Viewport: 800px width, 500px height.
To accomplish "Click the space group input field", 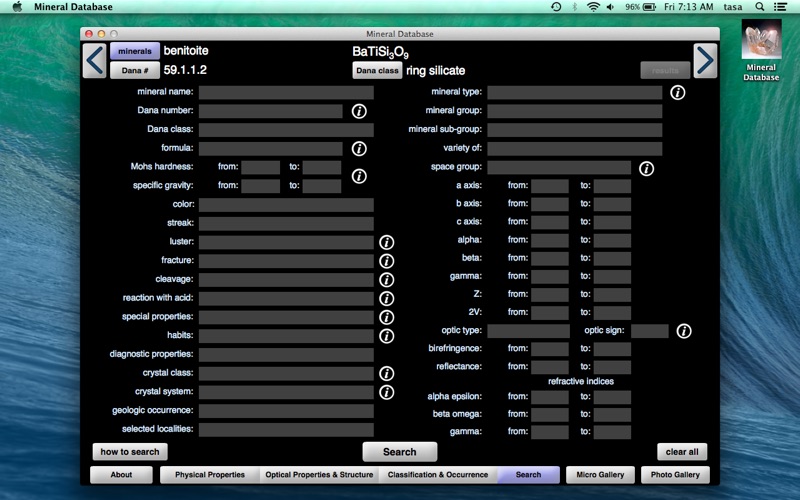I will click(559, 167).
